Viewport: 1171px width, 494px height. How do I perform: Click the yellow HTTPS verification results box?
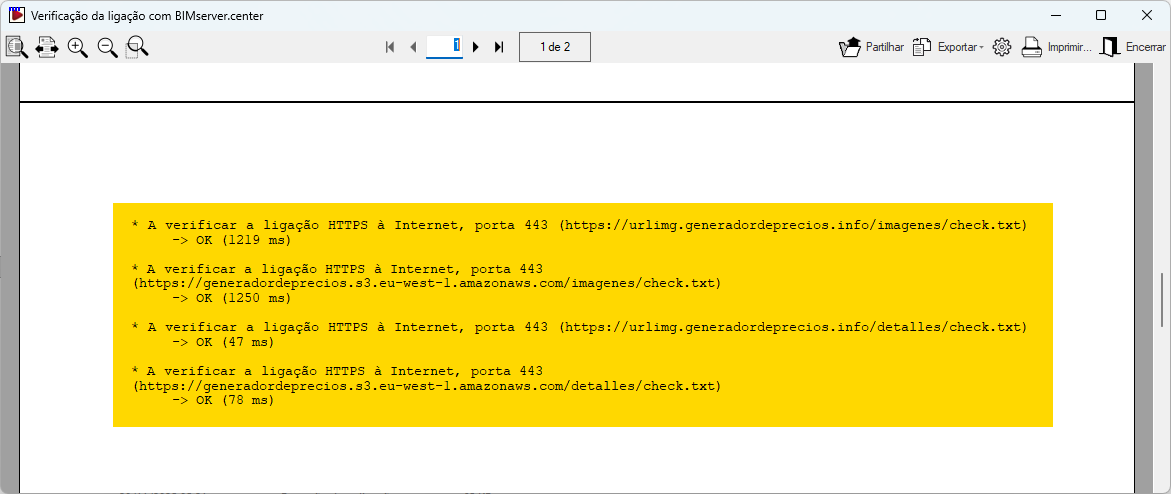click(582, 314)
